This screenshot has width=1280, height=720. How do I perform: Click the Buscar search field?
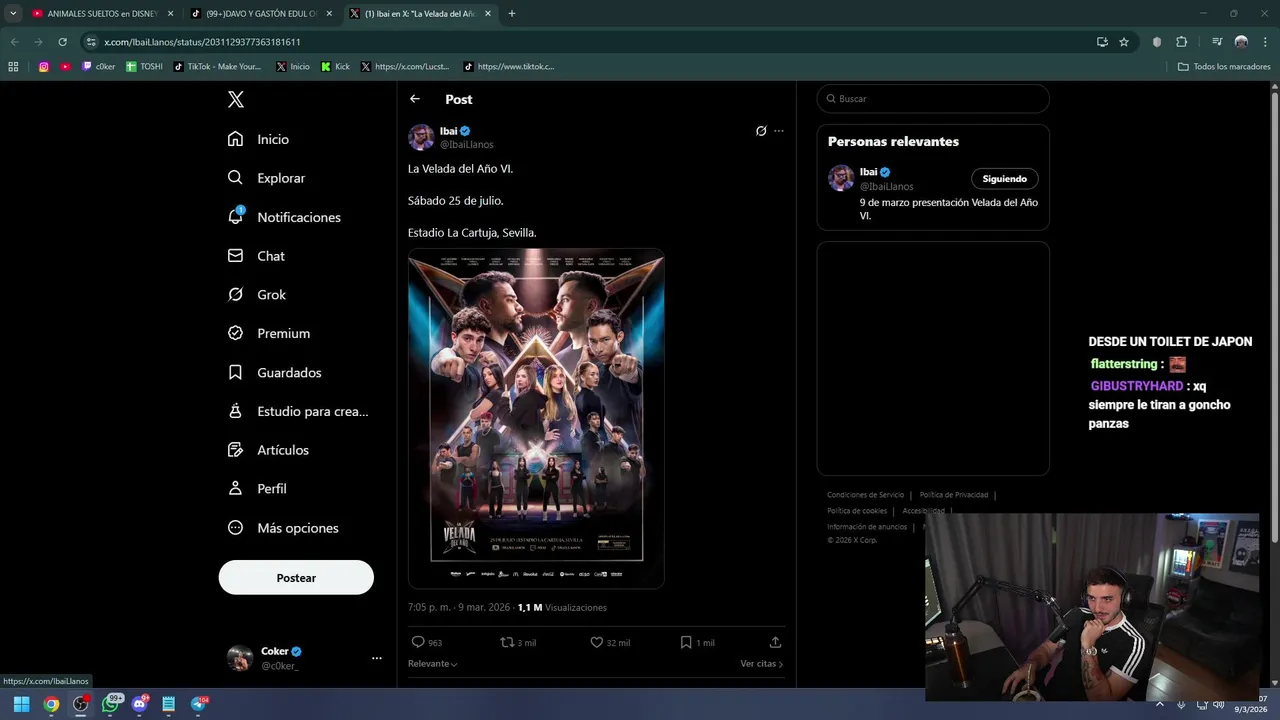point(933,99)
